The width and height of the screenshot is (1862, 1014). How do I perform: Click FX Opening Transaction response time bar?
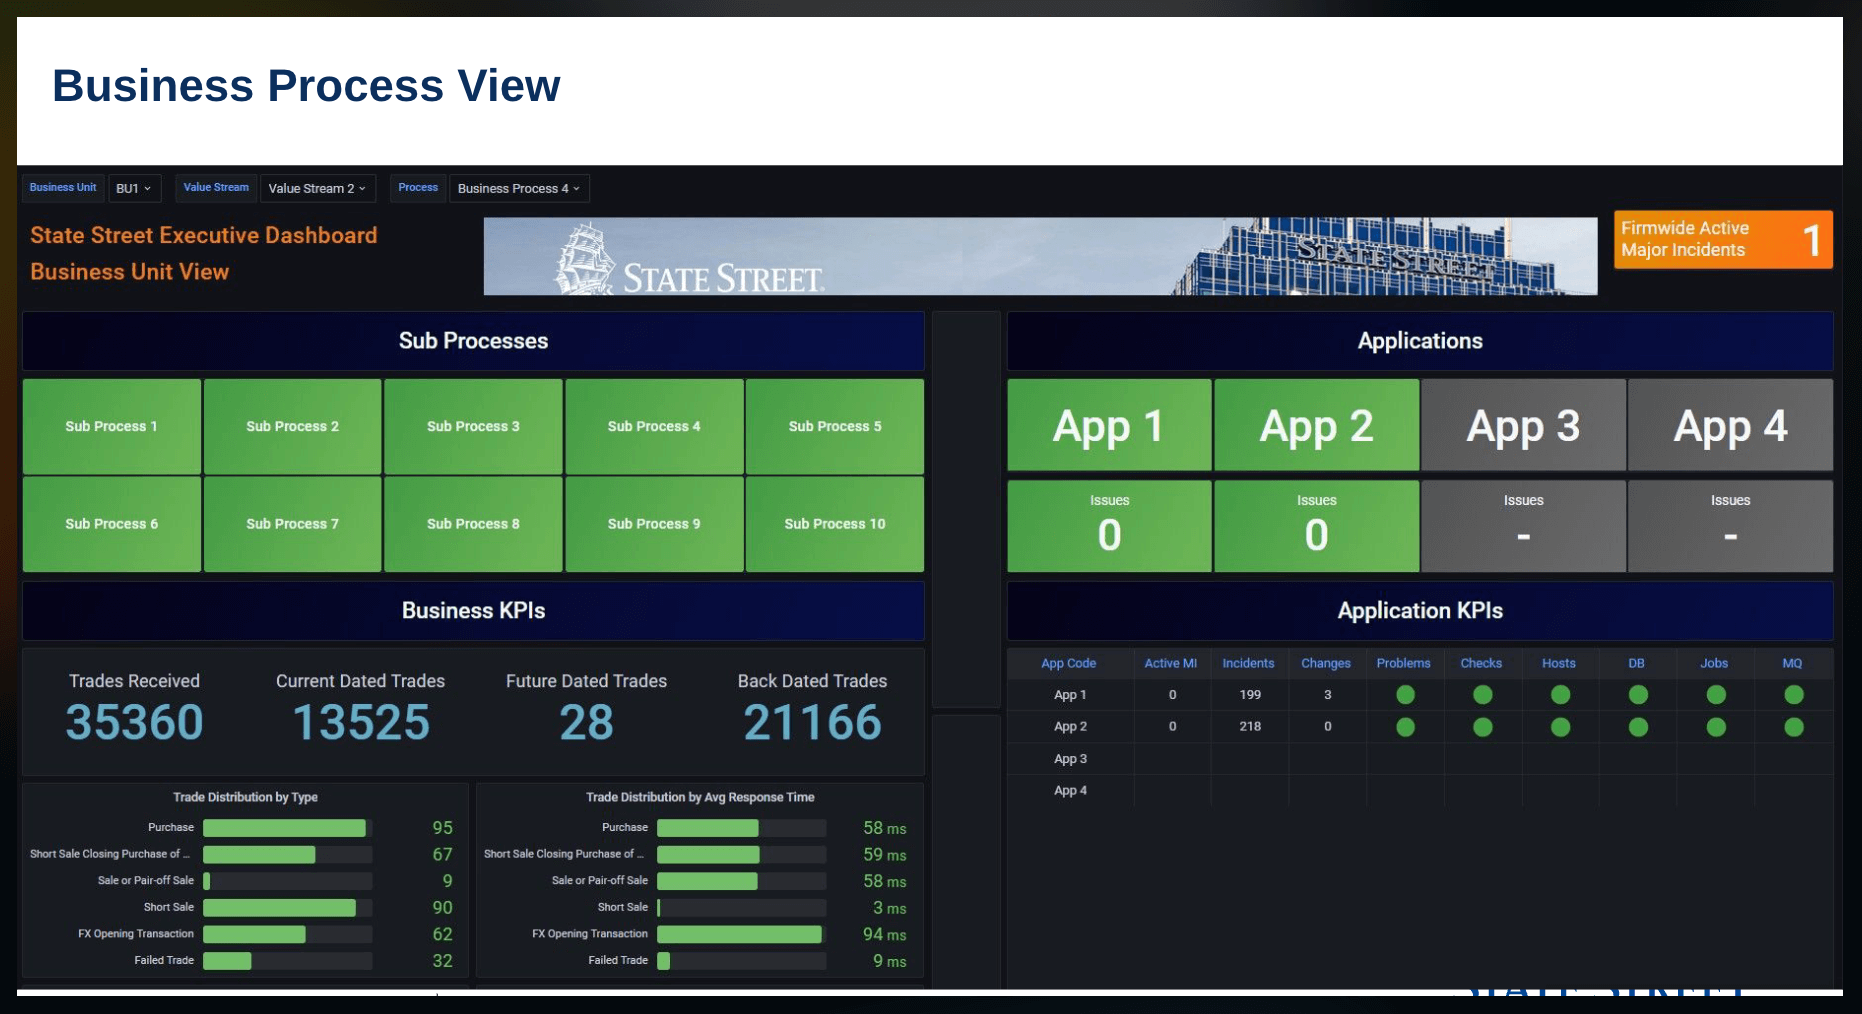(740, 934)
